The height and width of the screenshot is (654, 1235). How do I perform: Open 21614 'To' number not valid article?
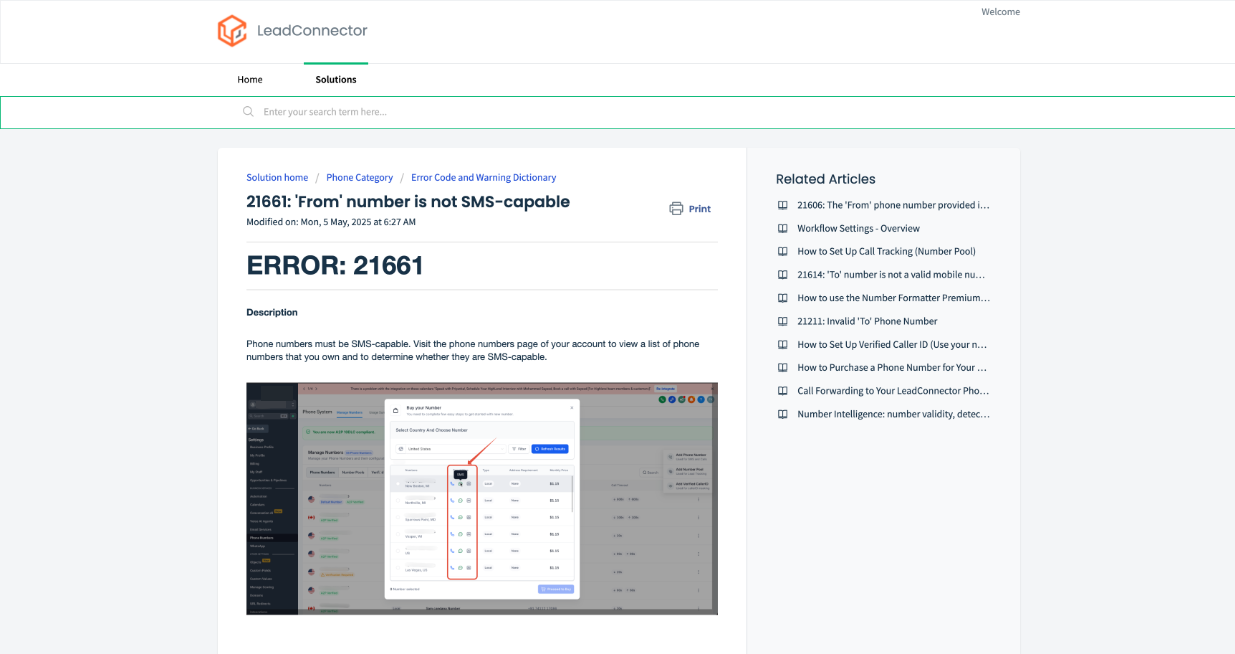coord(892,274)
